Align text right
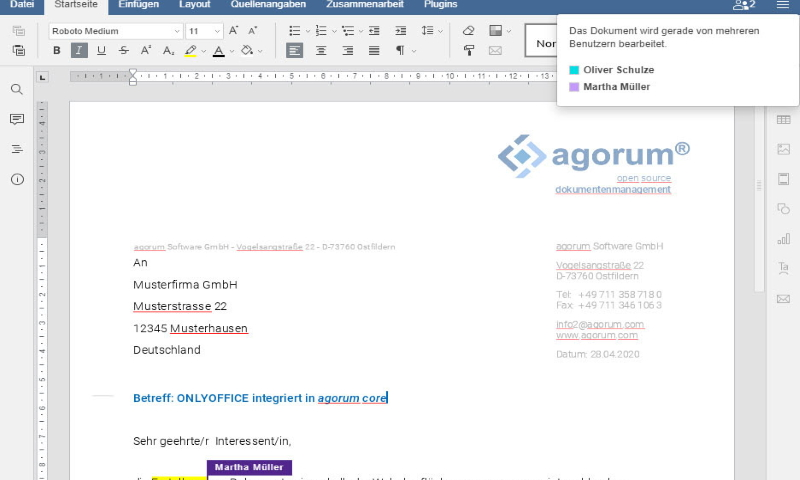 coord(347,50)
